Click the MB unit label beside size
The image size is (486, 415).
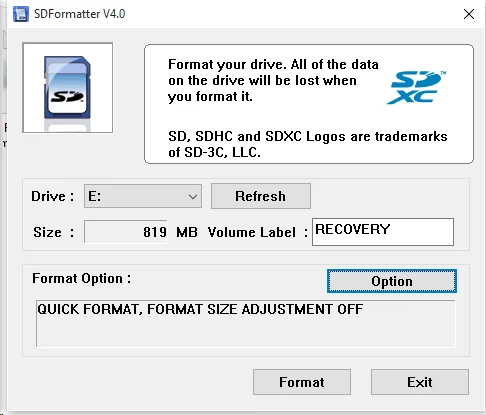(187, 232)
